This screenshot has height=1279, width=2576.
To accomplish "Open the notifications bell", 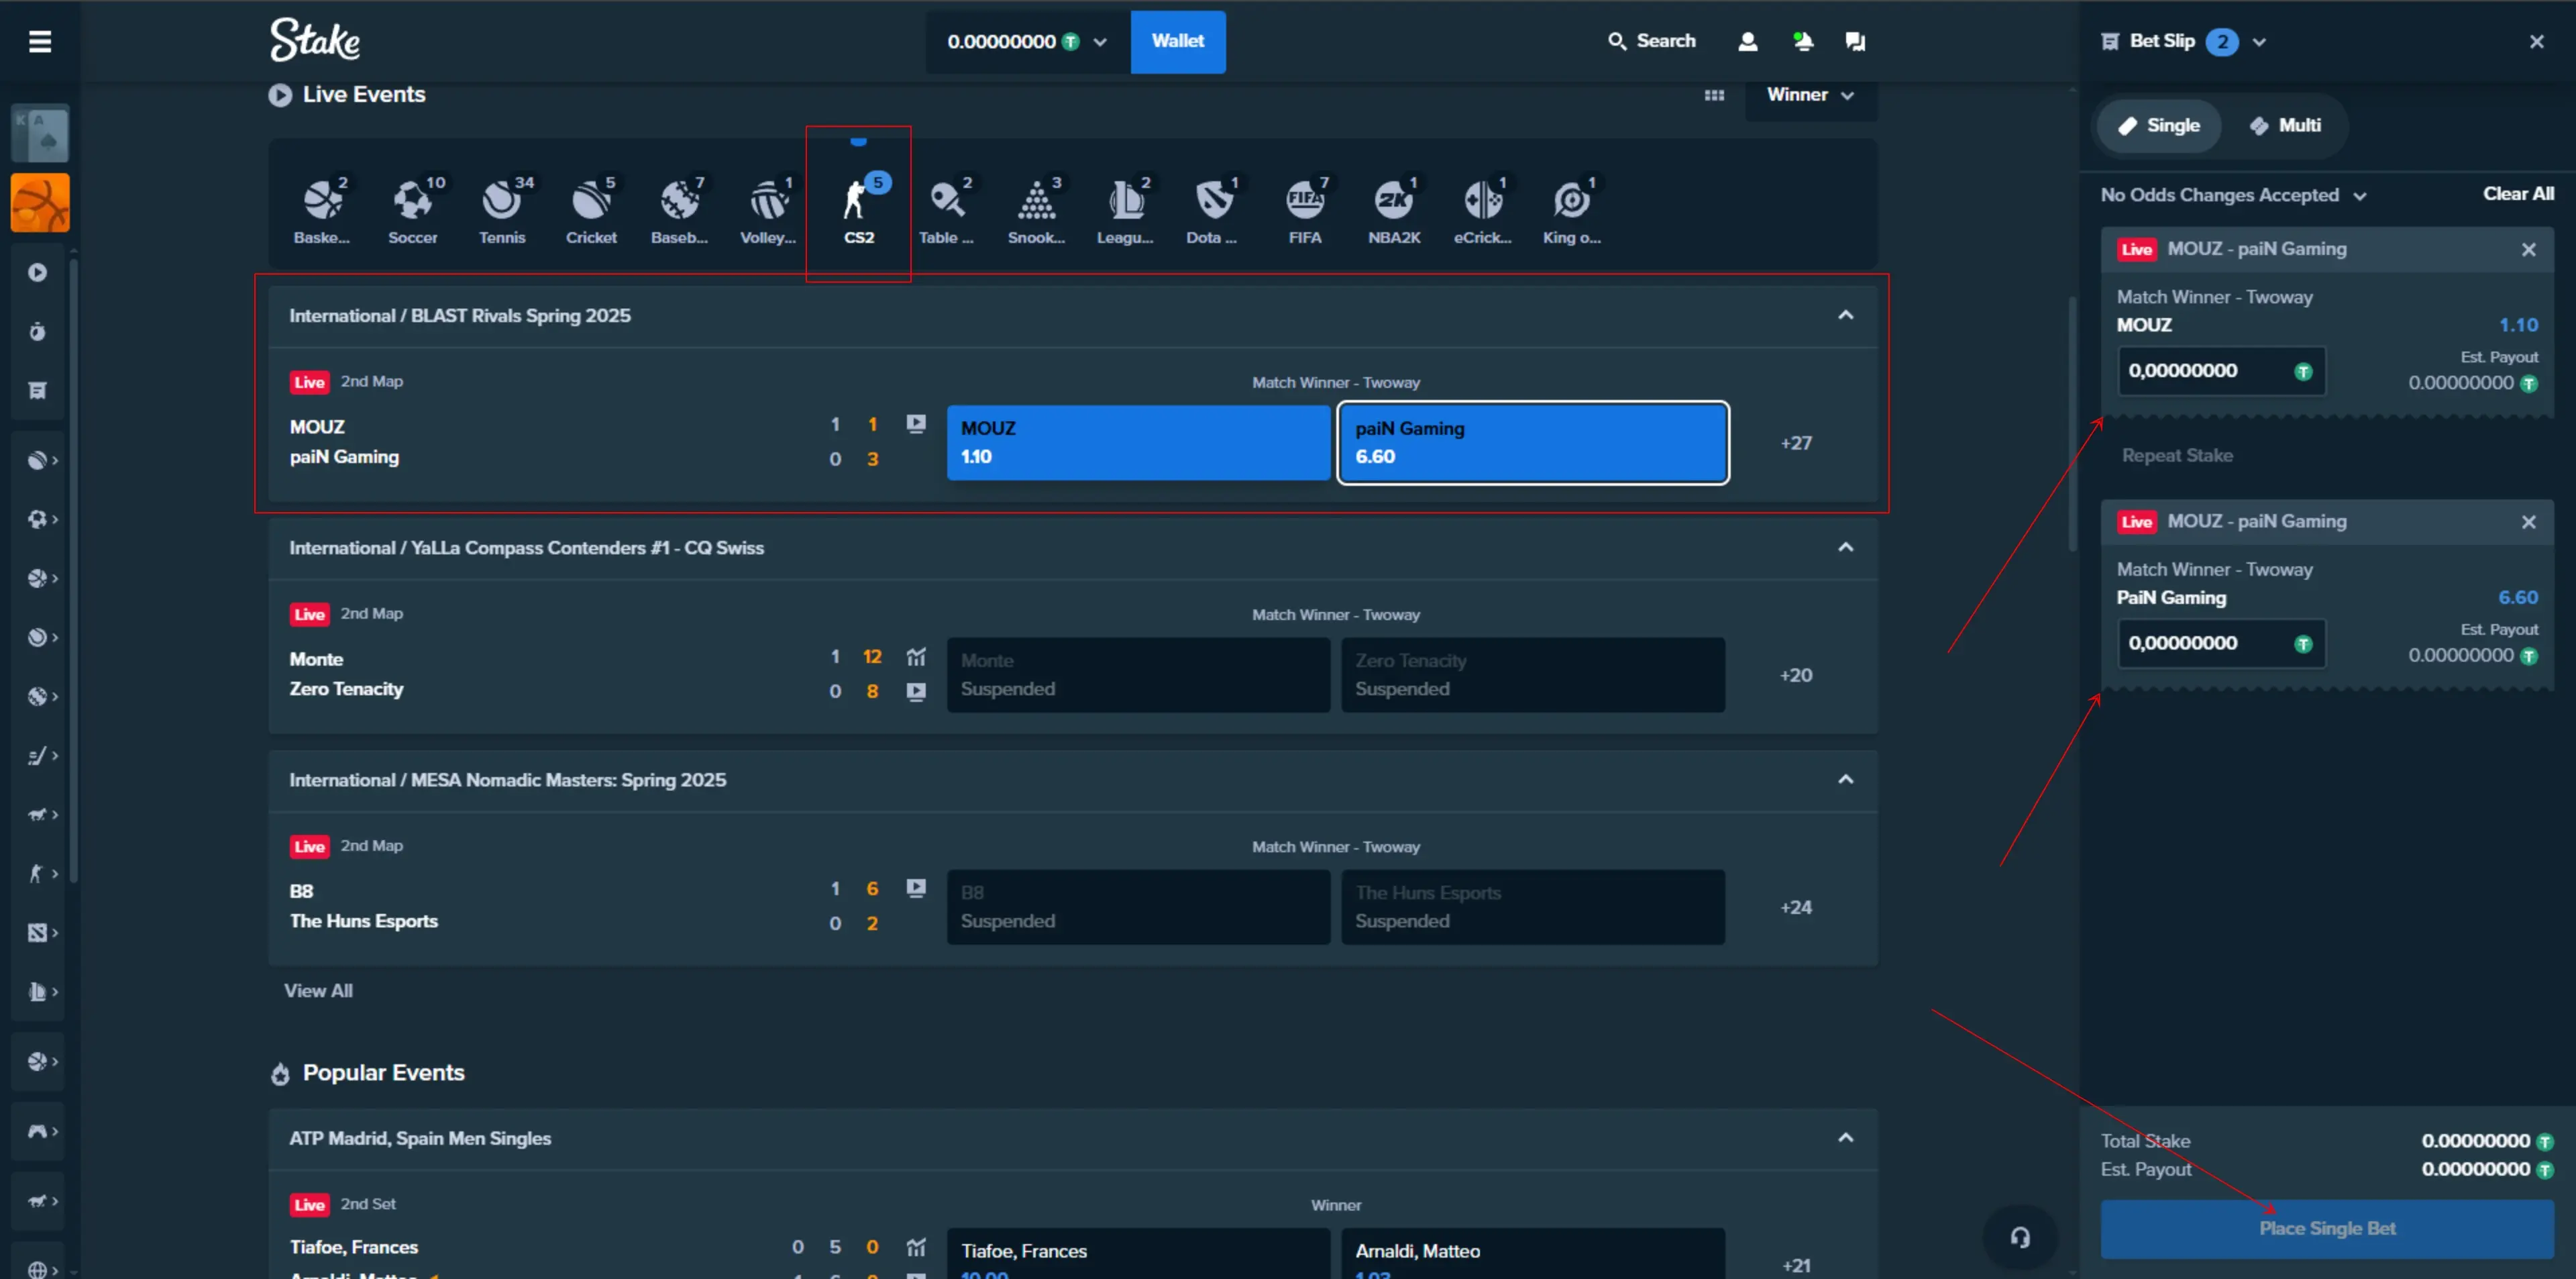I will tap(1802, 41).
